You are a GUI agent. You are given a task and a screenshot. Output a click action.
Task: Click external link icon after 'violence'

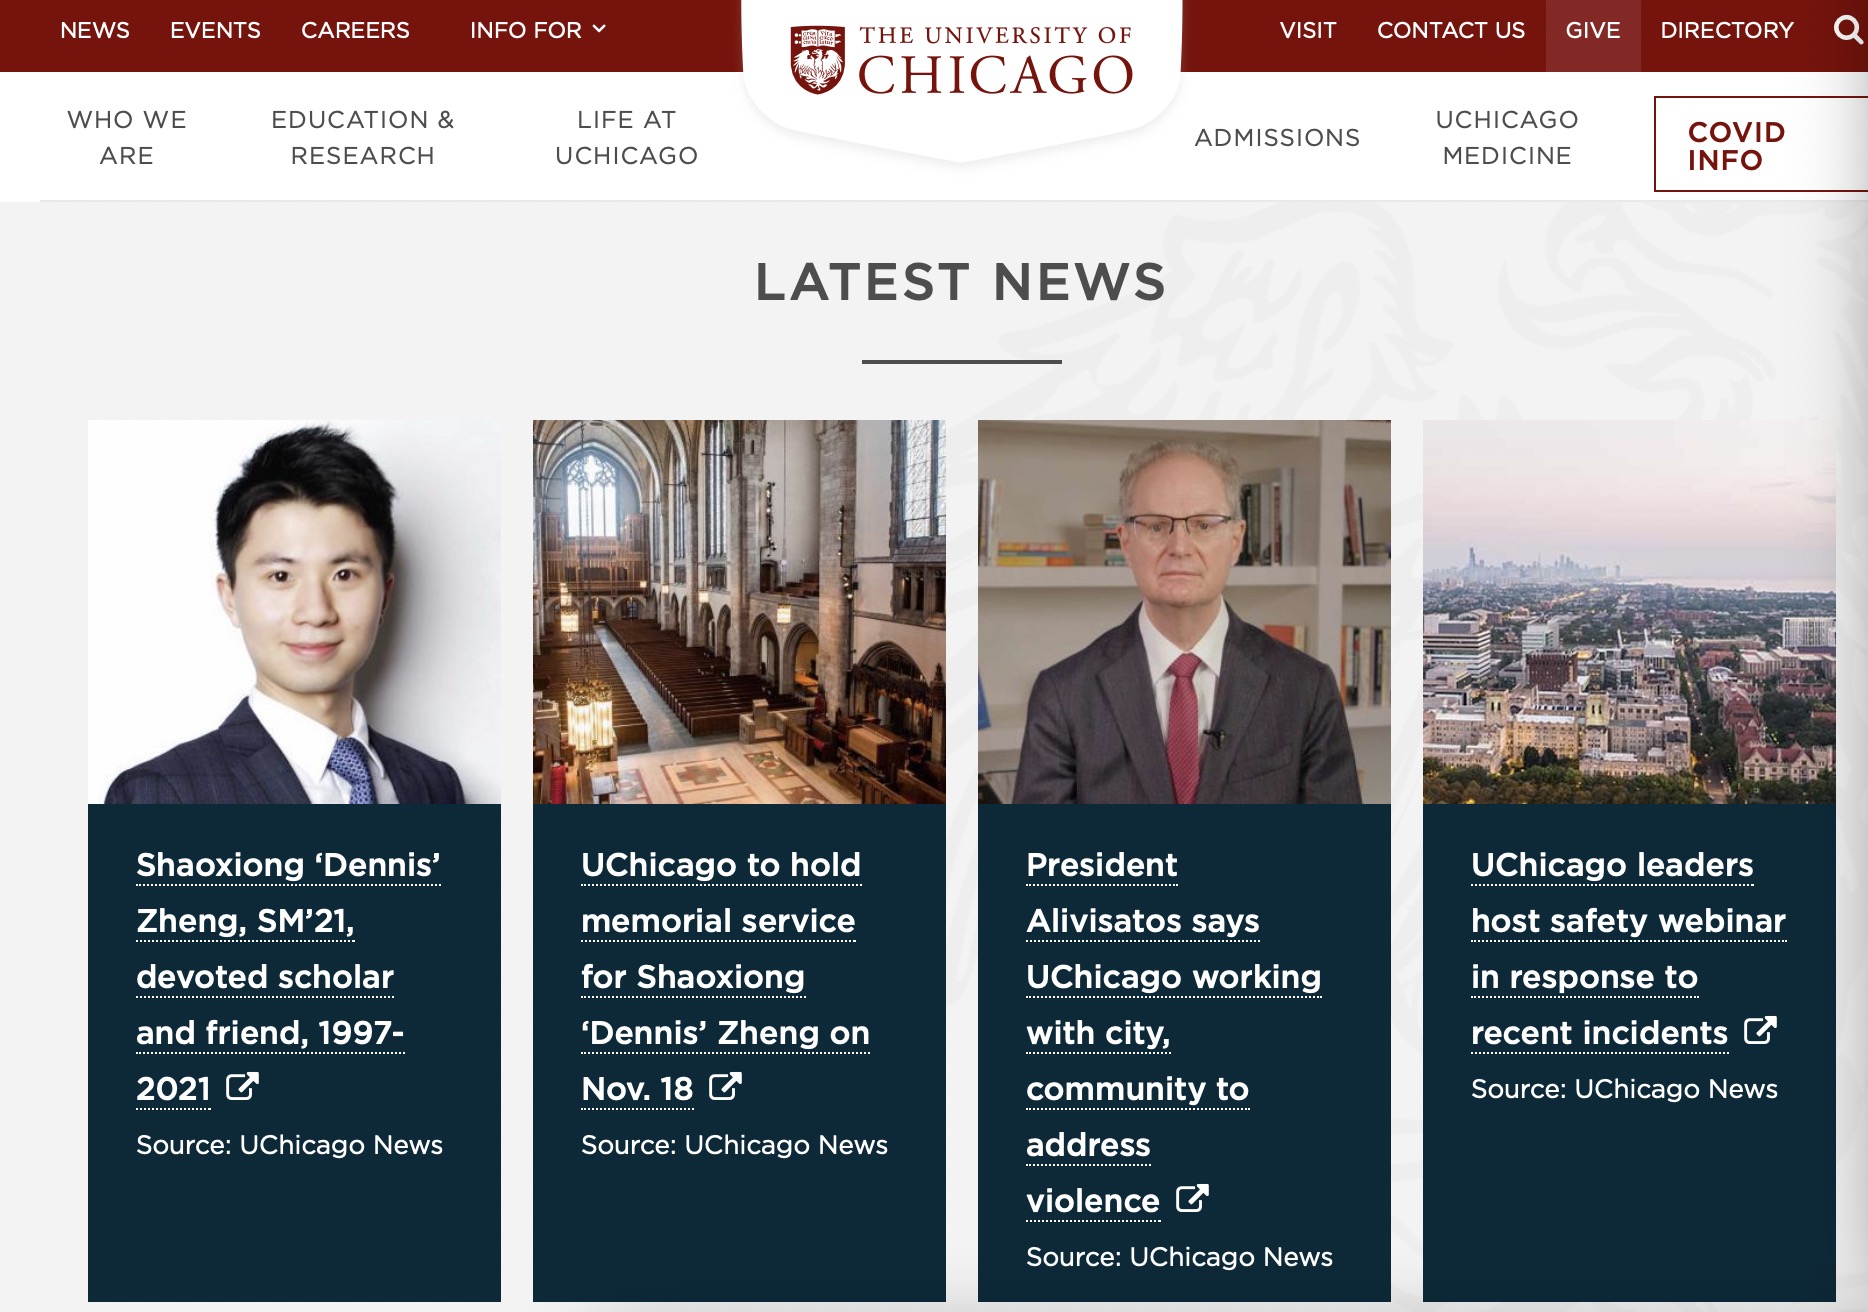tap(1192, 1198)
